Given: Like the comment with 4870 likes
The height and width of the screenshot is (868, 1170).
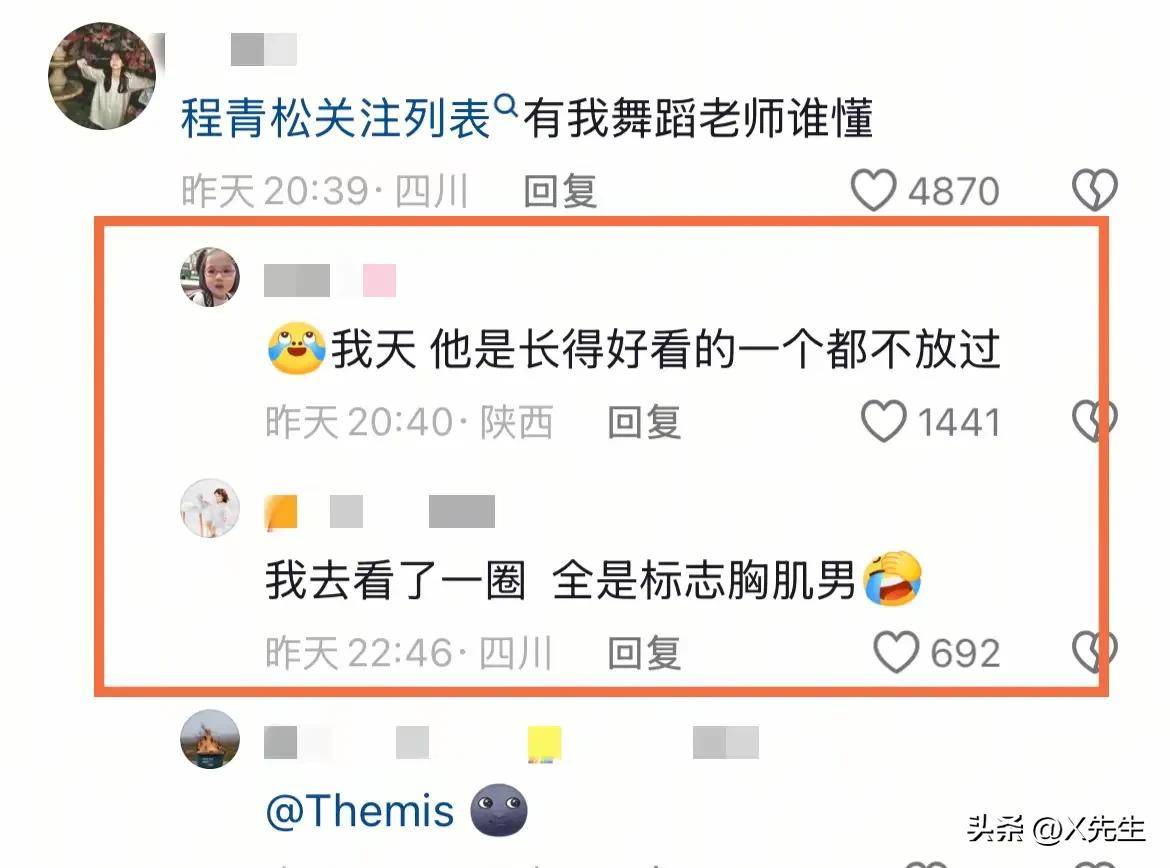Looking at the screenshot, I should [873, 190].
